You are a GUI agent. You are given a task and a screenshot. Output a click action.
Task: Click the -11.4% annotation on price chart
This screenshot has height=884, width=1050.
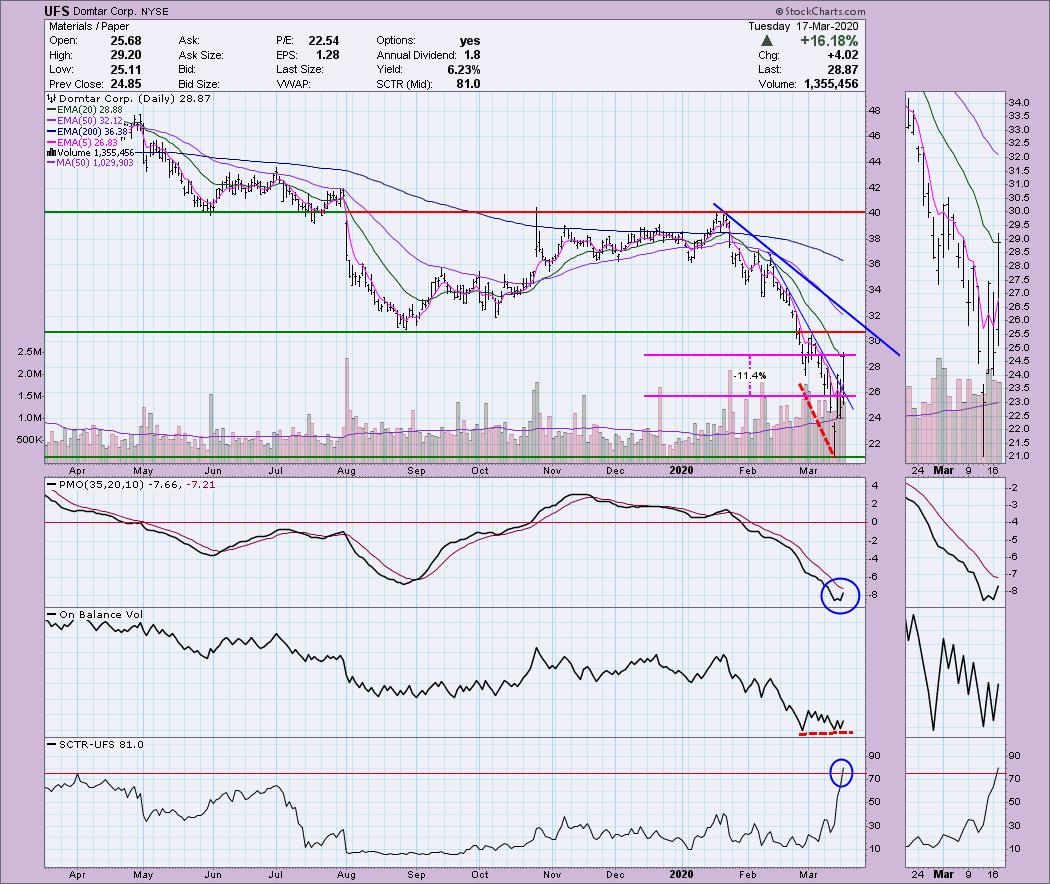click(750, 376)
